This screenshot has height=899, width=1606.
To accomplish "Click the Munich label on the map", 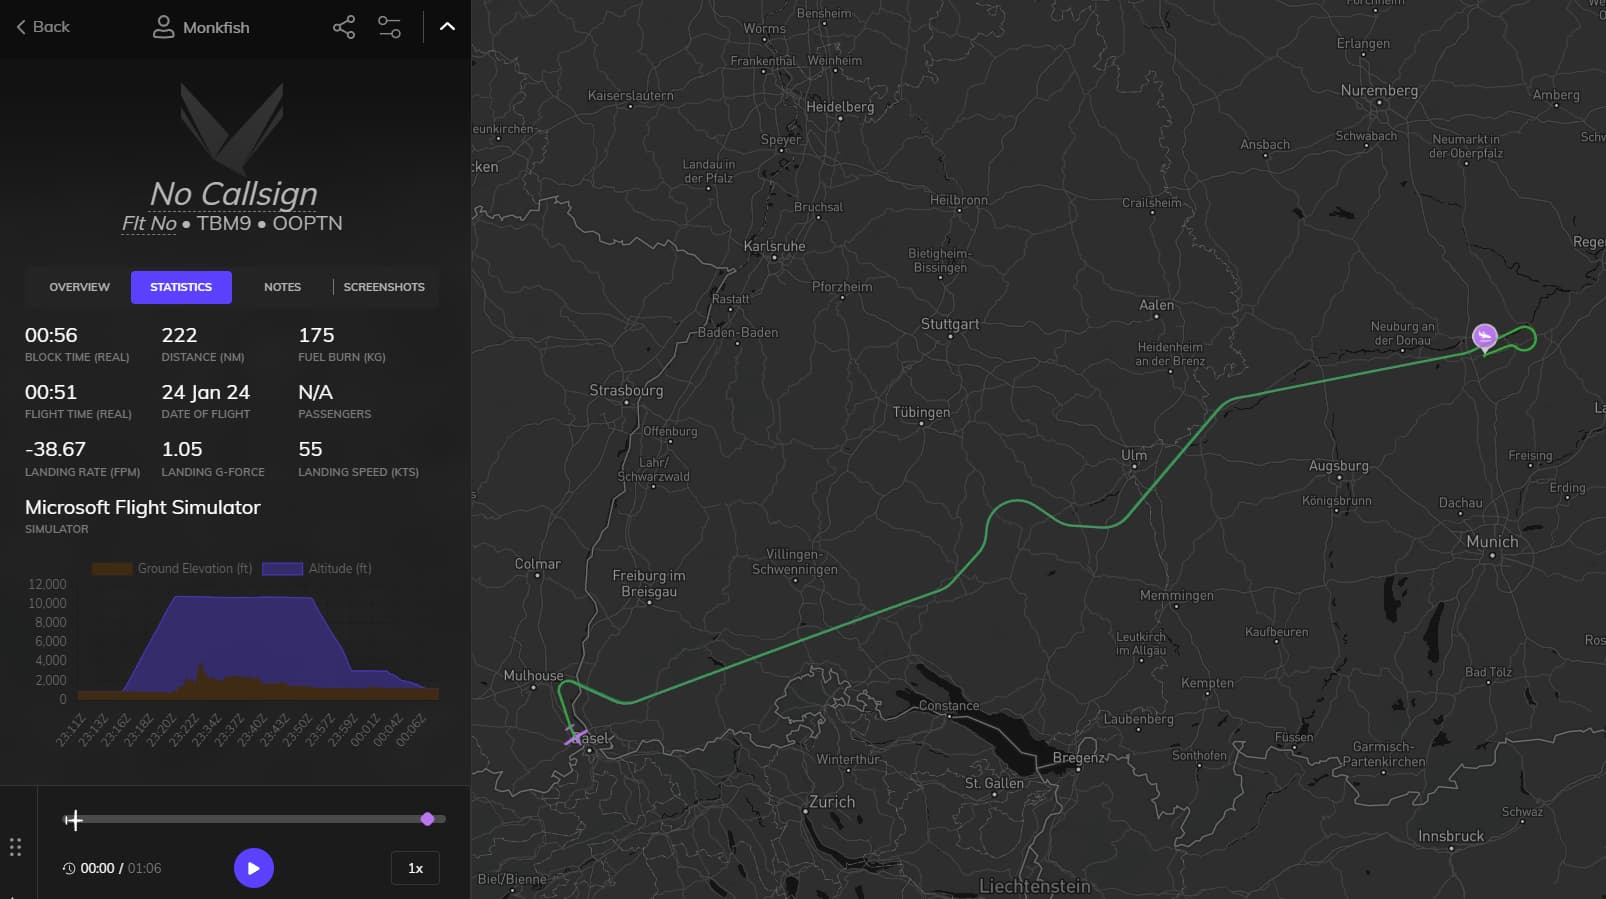I will [x=1492, y=542].
